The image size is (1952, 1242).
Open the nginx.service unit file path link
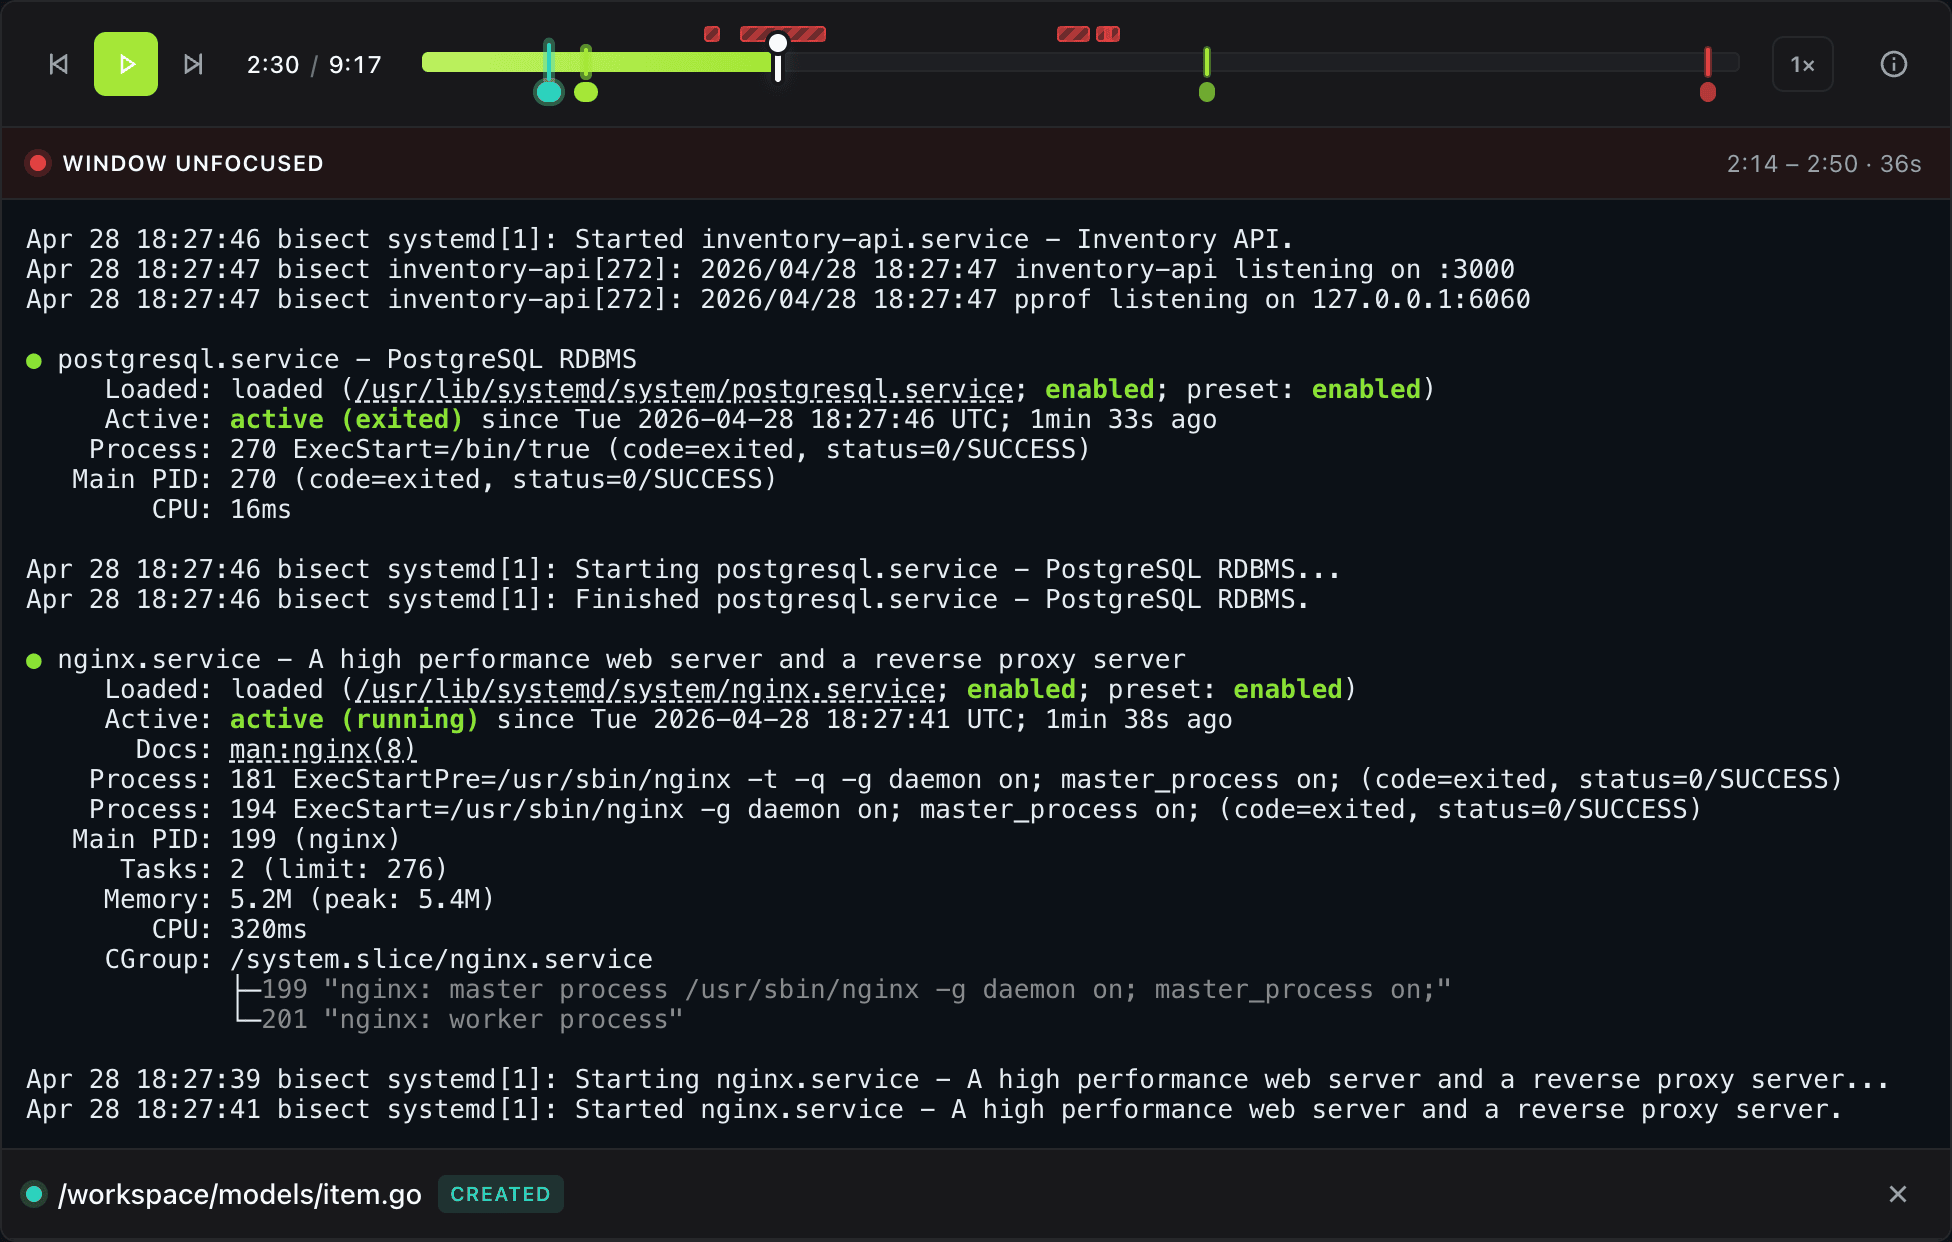(x=646, y=689)
